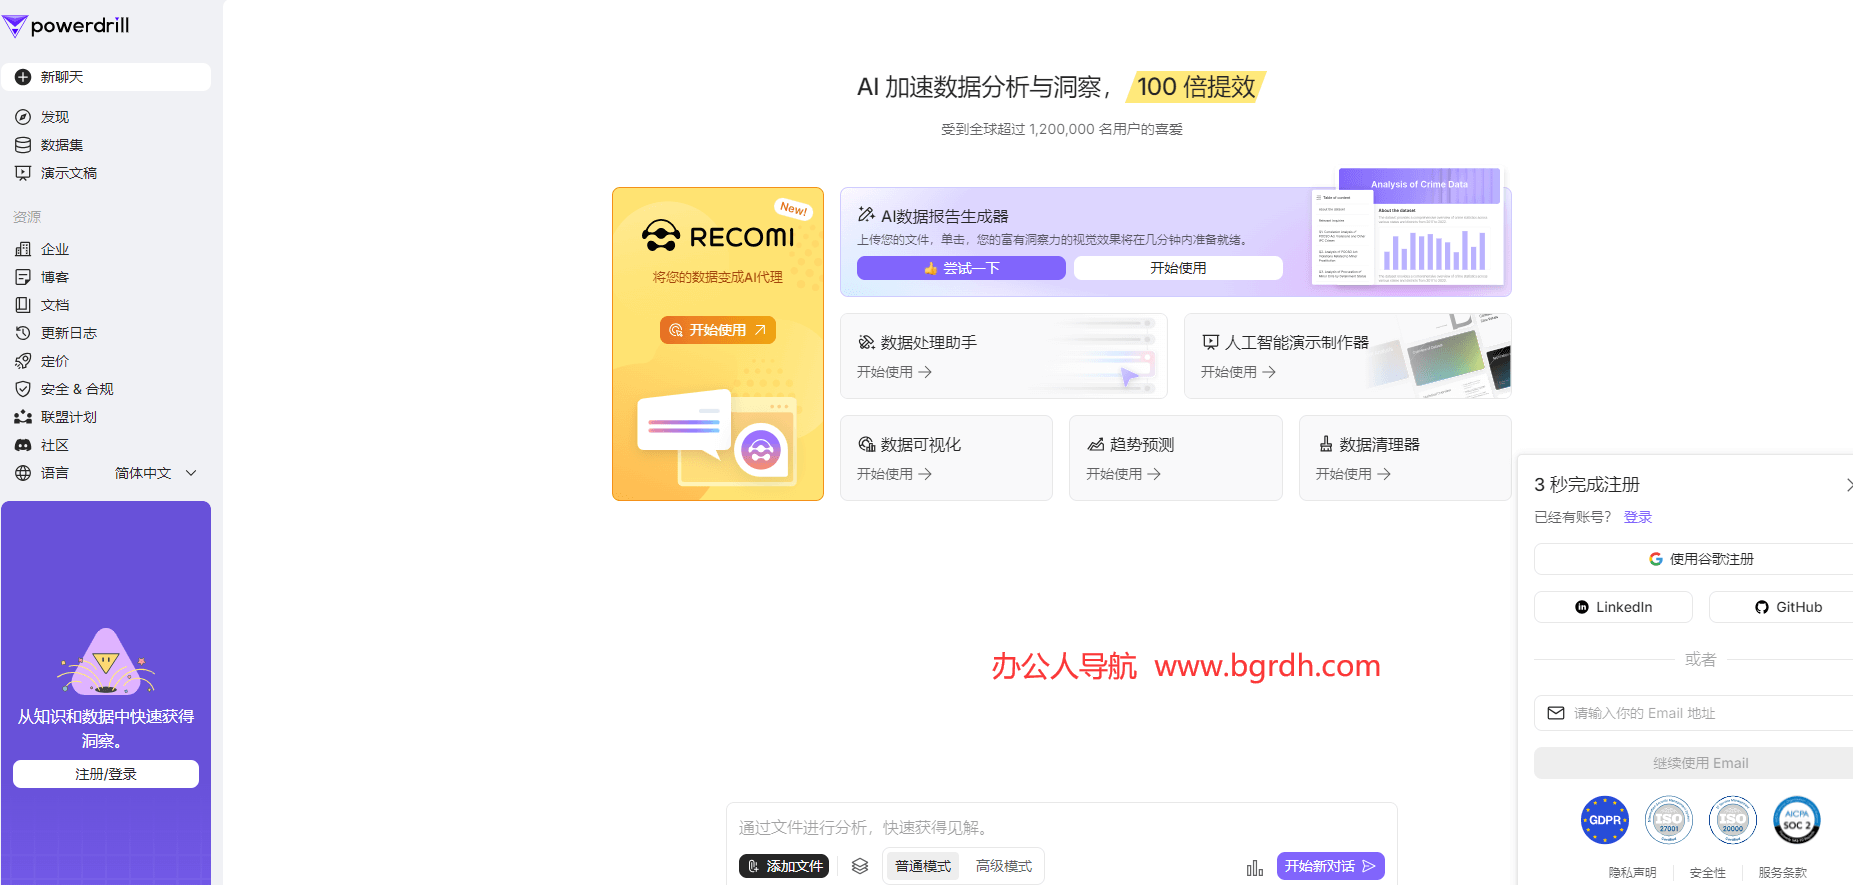Click the 注册/登录 button
Screen dimensions: 1853x885
(106, 774)
